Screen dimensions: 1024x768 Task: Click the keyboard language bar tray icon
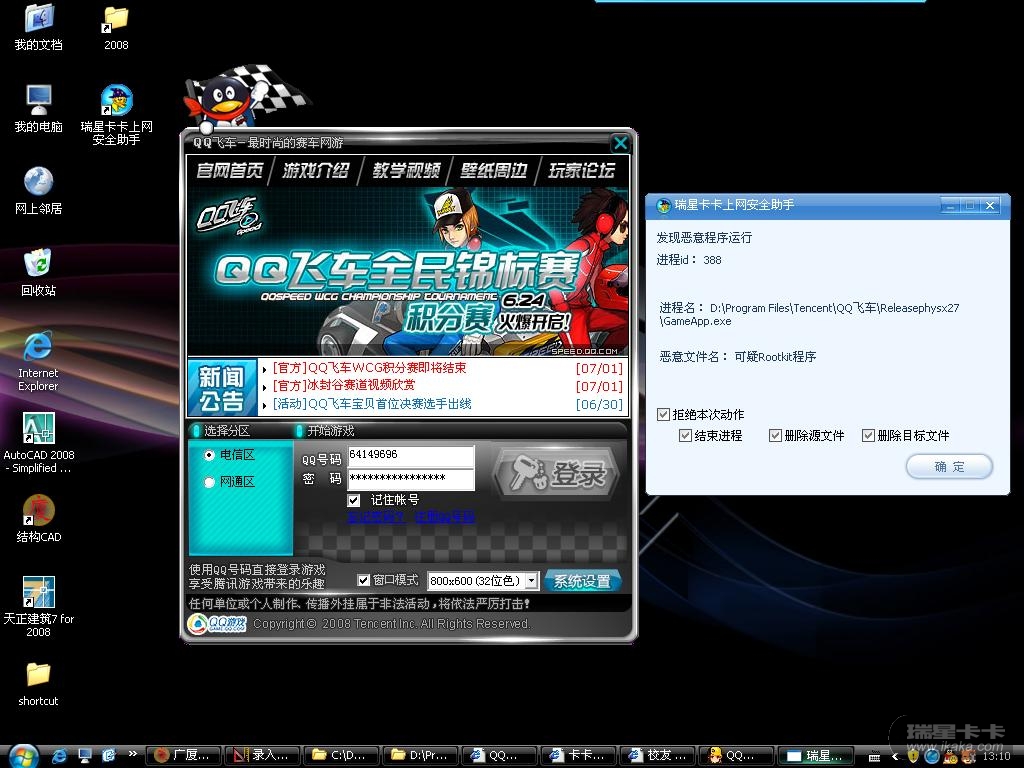point(874,756)
